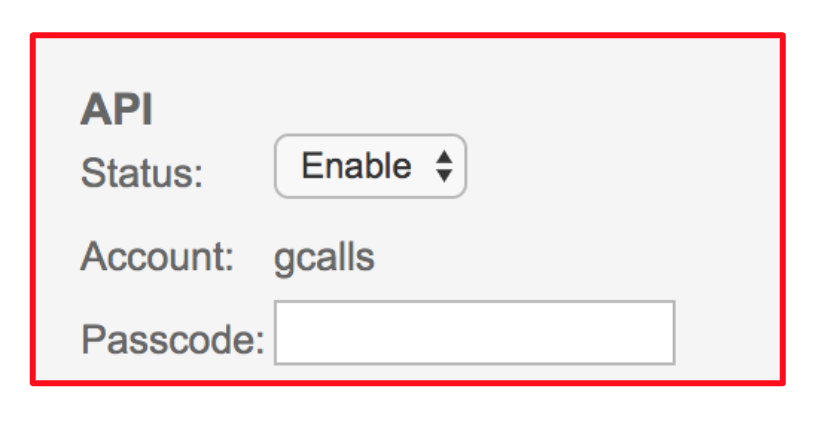Focus the empty Passcode text box

click(474, 333)
